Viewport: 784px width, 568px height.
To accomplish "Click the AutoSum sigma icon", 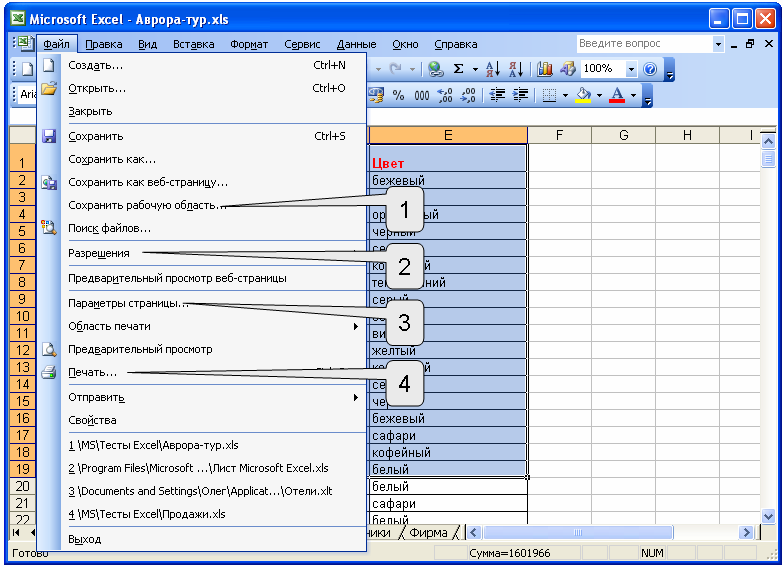I will [458, 69].
